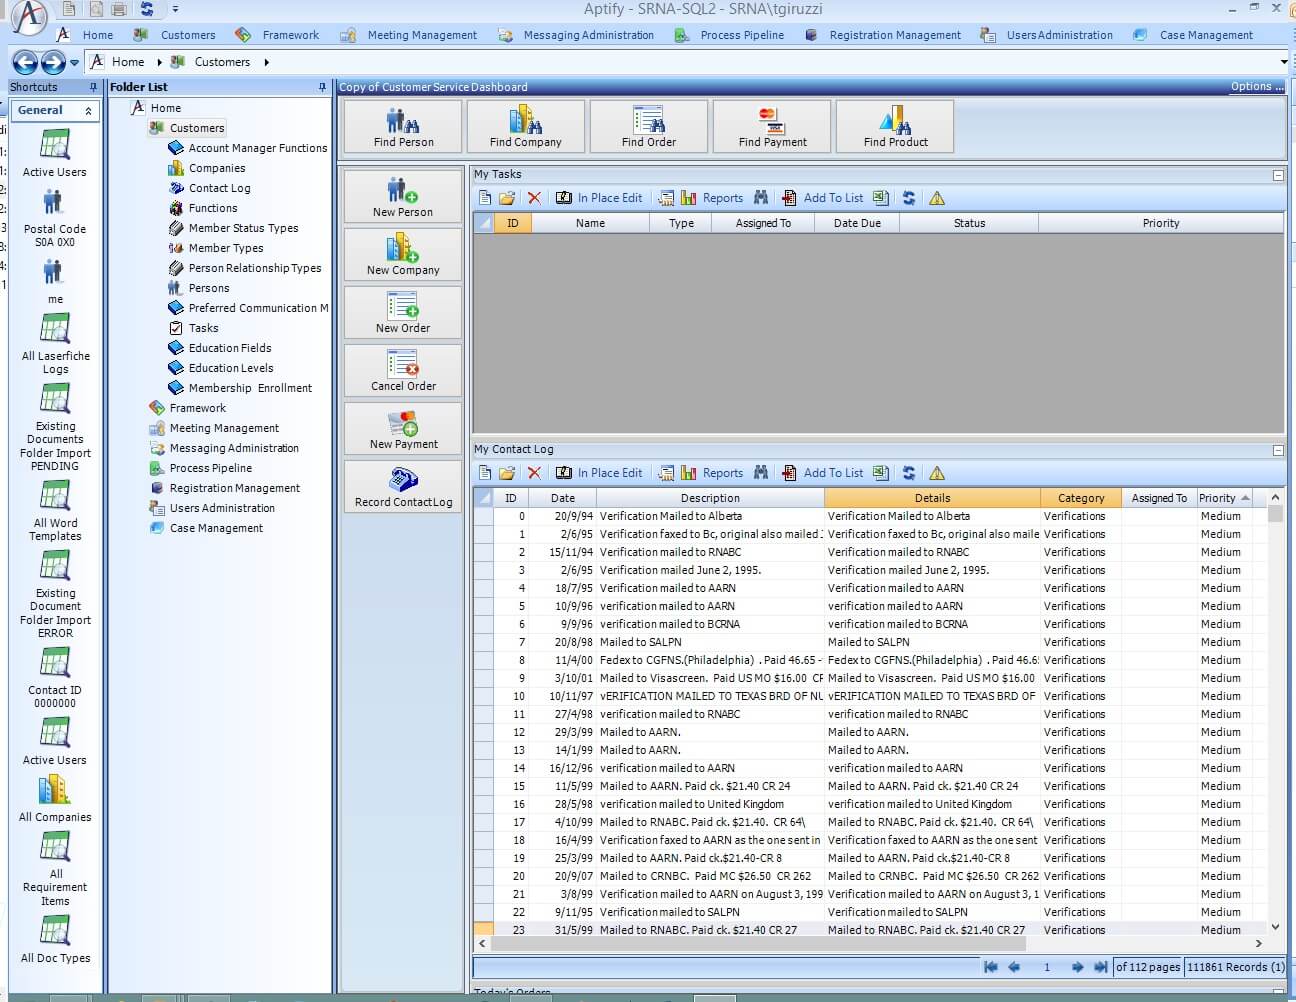Open the Registration Management menu tab
This screenshot has width=1296, height=1002.
[883, 35]
